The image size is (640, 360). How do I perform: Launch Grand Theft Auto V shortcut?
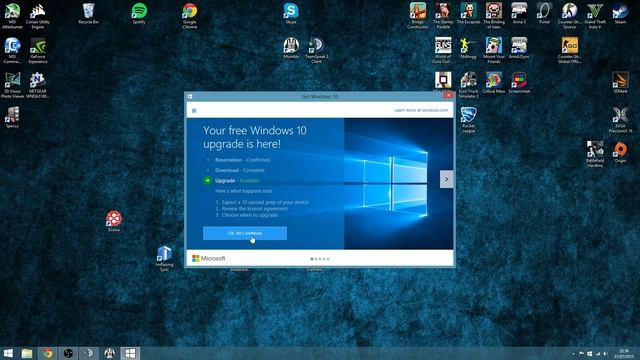tap(595, 16)
